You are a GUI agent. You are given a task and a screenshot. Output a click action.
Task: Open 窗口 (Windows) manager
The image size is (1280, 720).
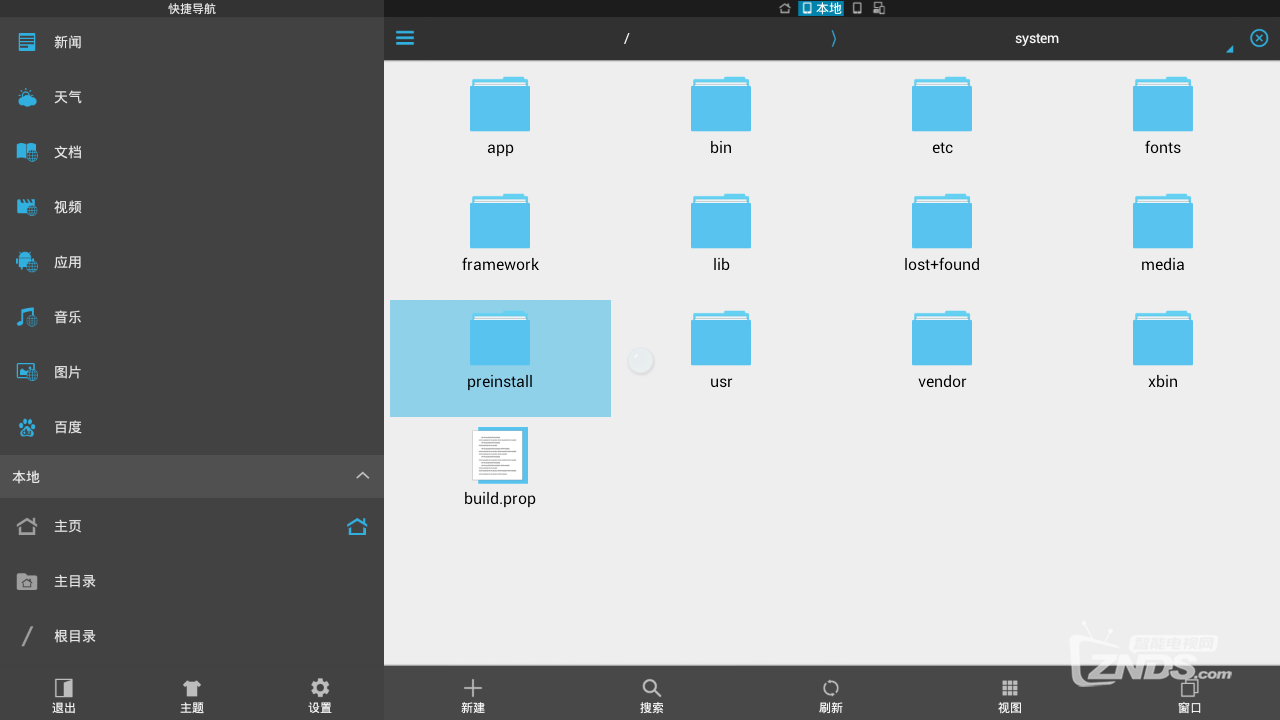[1190, 695]
